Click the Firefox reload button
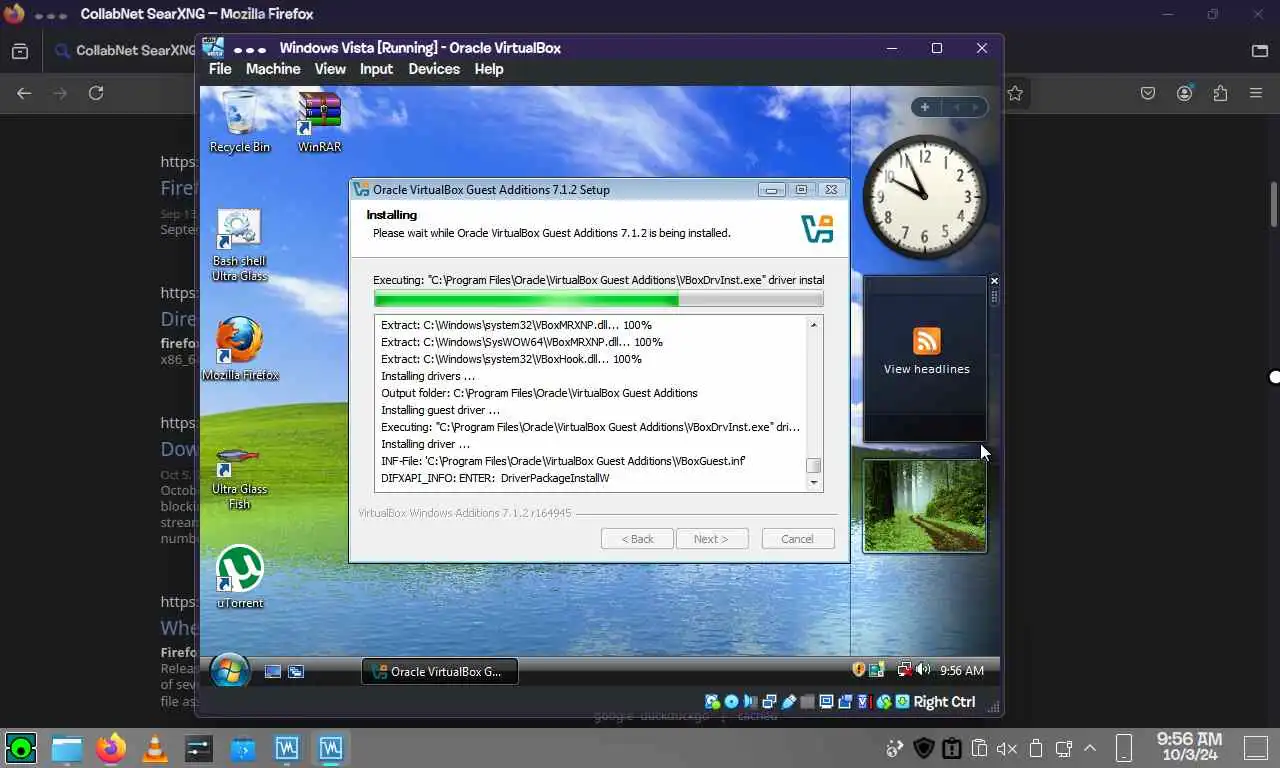The width and height of the screenshot is (1280, 768). coord(96,93)
